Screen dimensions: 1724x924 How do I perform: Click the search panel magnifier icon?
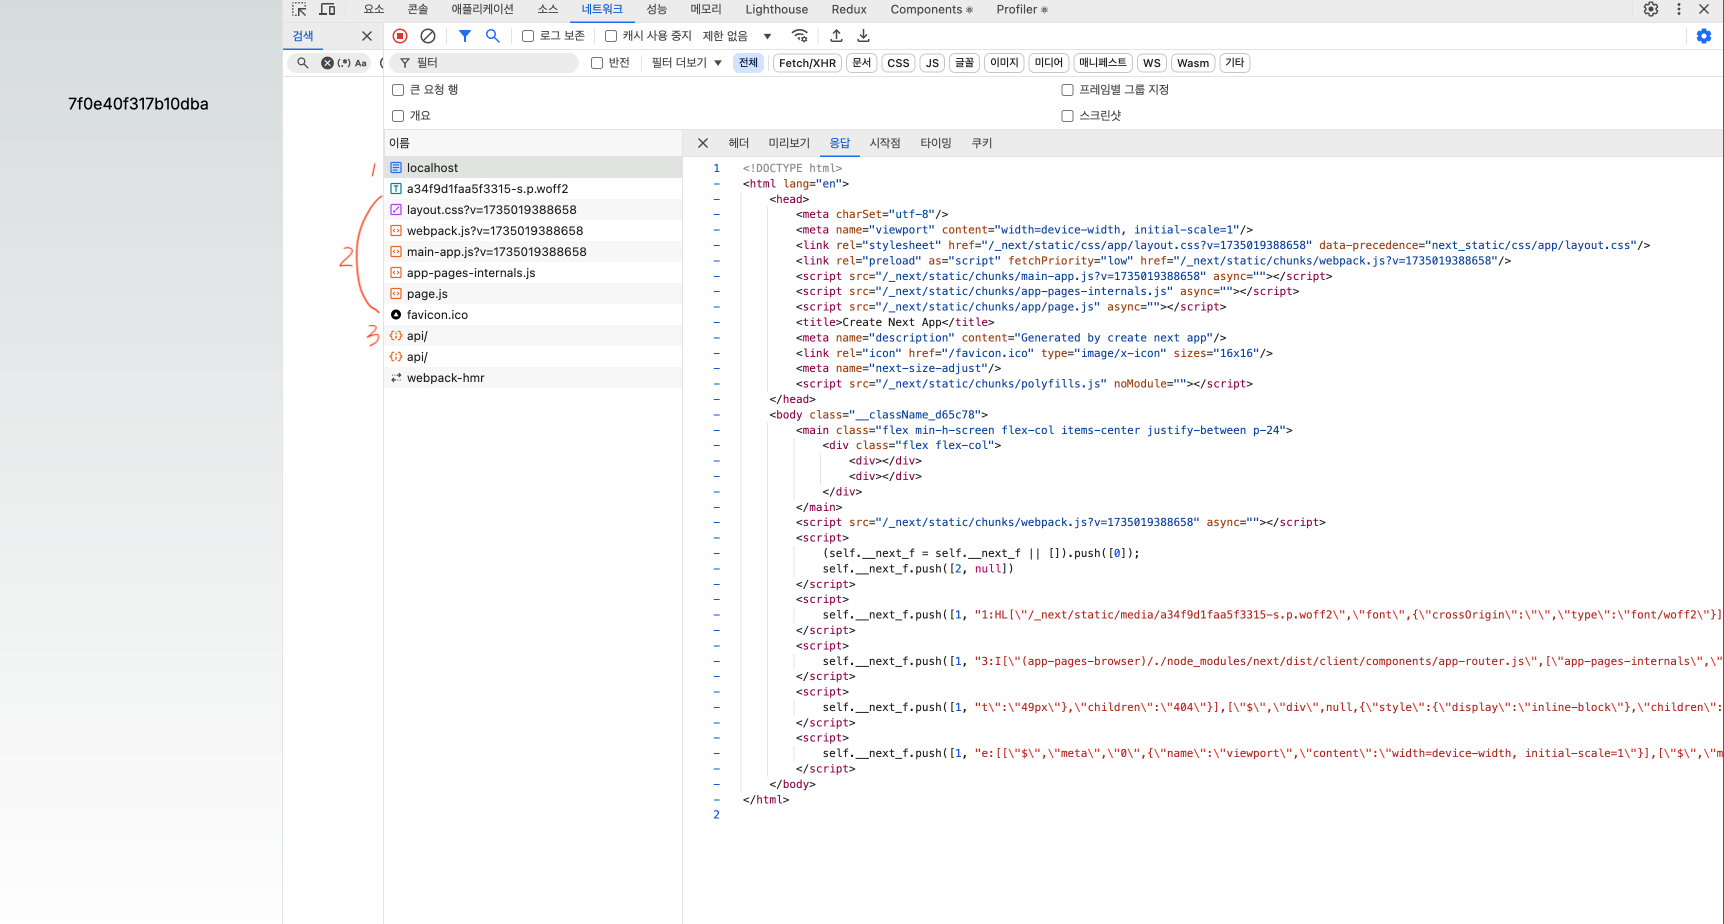[x=303, y=63]
